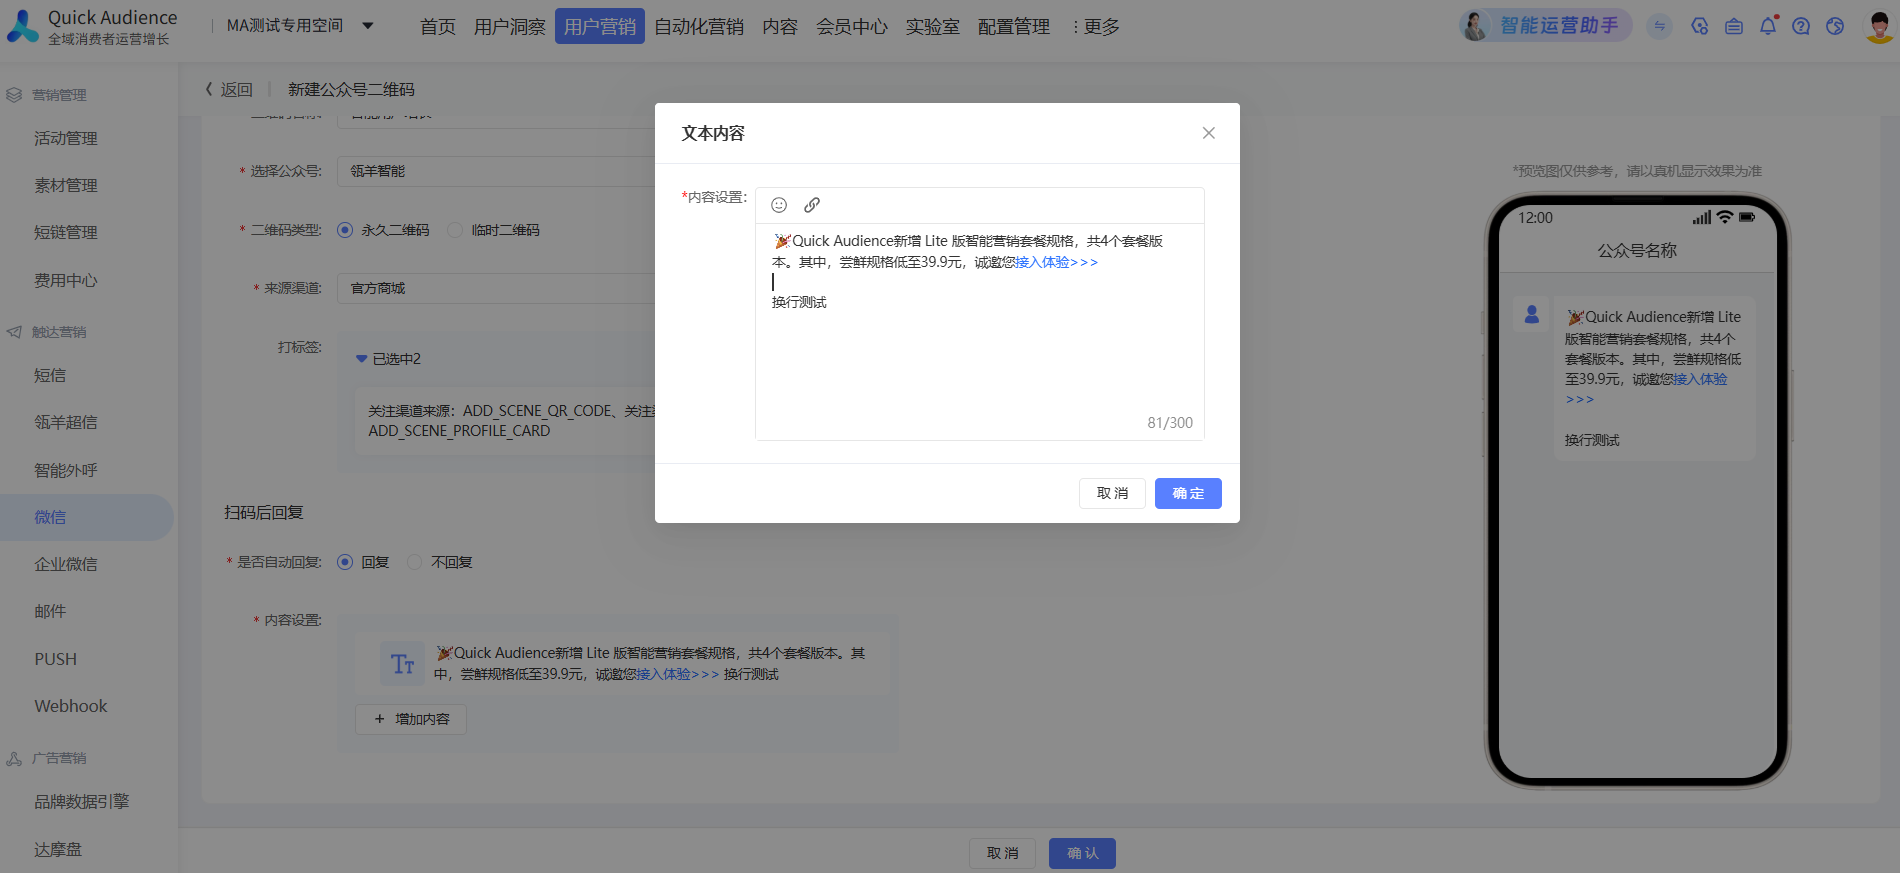Open 邮件 in the sidebar

point(50,611)
